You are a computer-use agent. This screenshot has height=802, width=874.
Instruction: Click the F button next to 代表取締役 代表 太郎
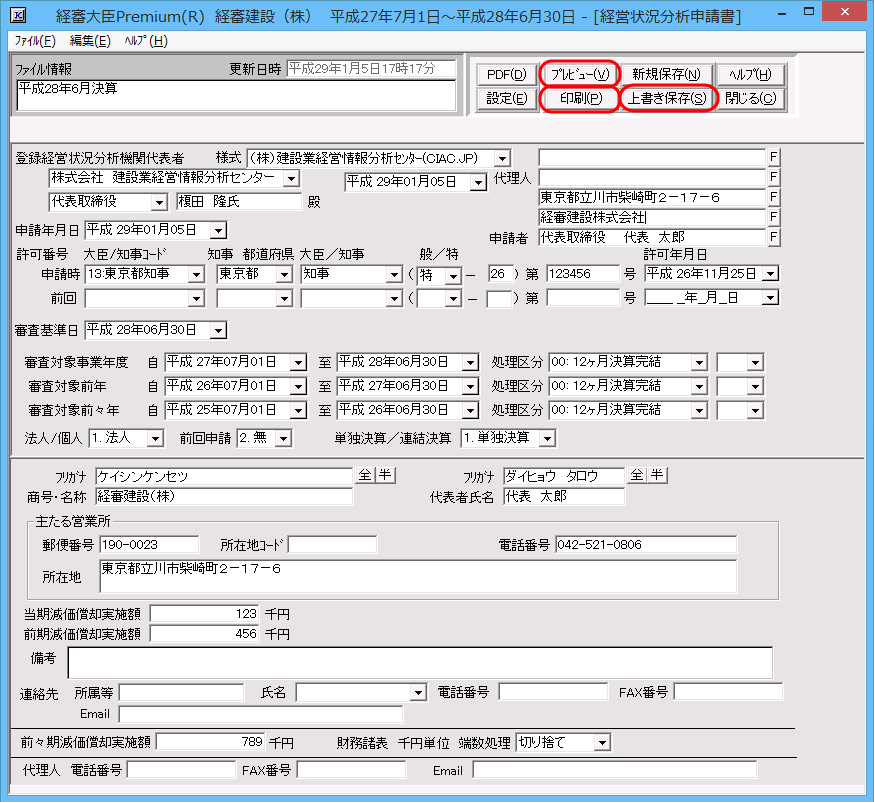pos(773,237)
